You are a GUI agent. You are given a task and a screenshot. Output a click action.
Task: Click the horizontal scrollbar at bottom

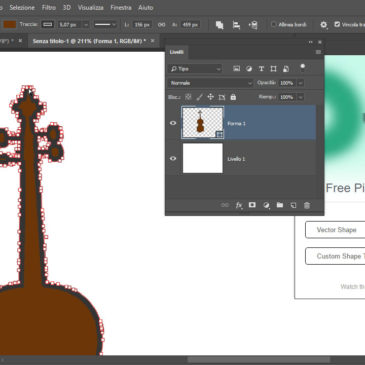259,360
